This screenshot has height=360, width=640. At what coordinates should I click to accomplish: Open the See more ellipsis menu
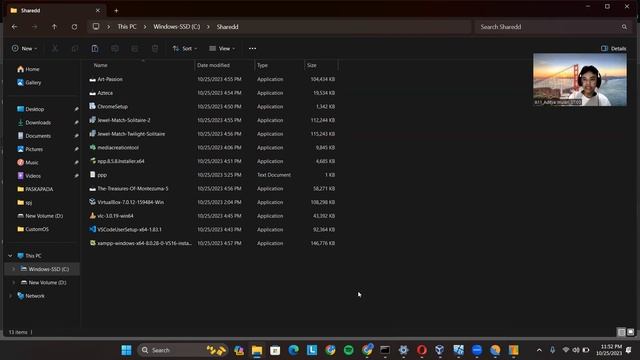click(x=252, y=49)
